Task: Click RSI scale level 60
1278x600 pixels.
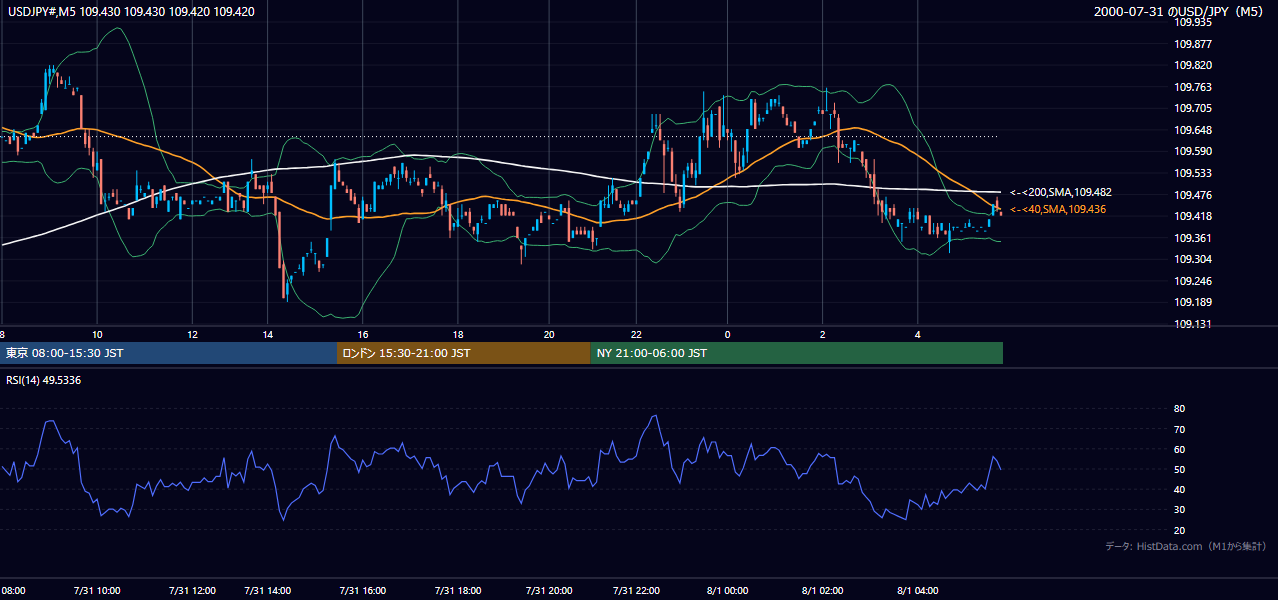Action: [x=1179, y=449]
